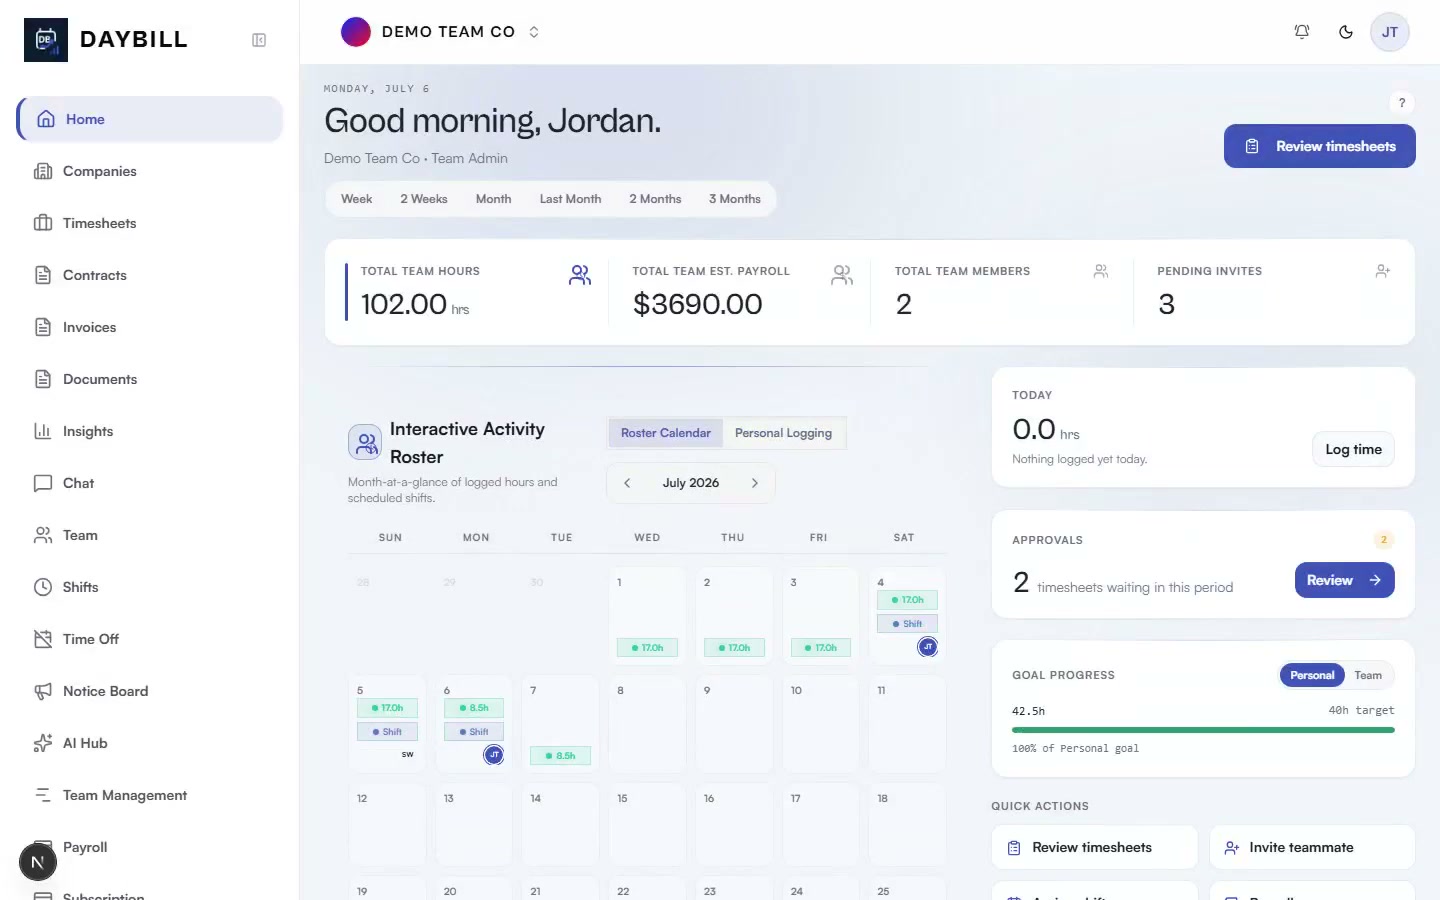Switch to Roster Calendar view
Viewport: 1440px width, 900px height.
666,433
